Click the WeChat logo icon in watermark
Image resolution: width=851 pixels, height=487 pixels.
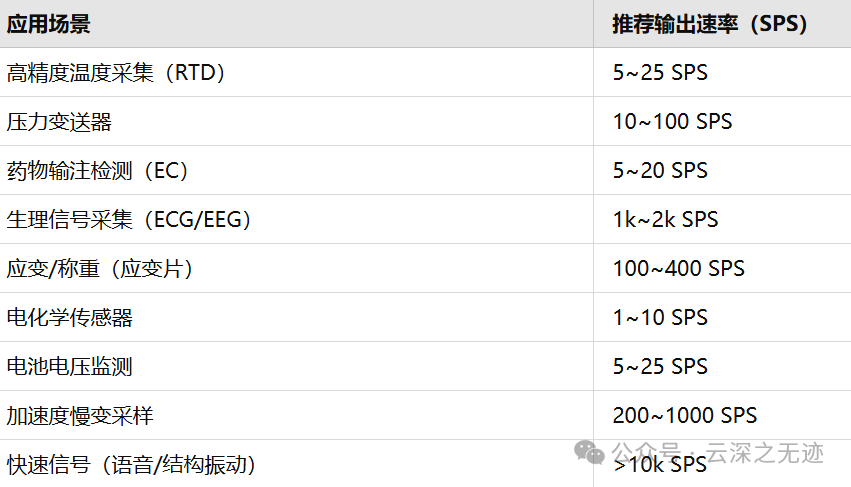click(589, 453)
